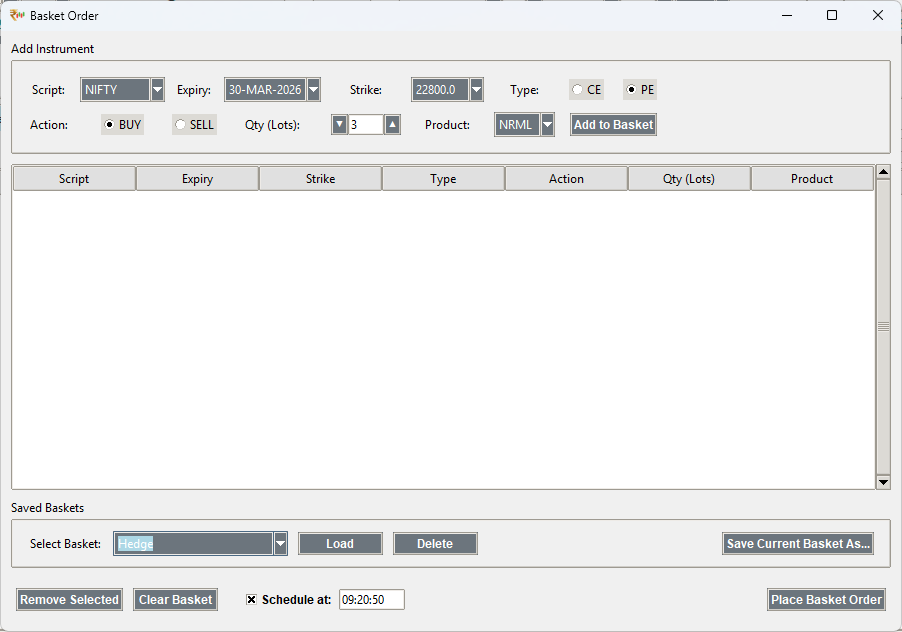Image resolution: width=902 pixels, height=632 pixels.
Task: Delete the selected saved basket
Action: (x=435, y=543)
